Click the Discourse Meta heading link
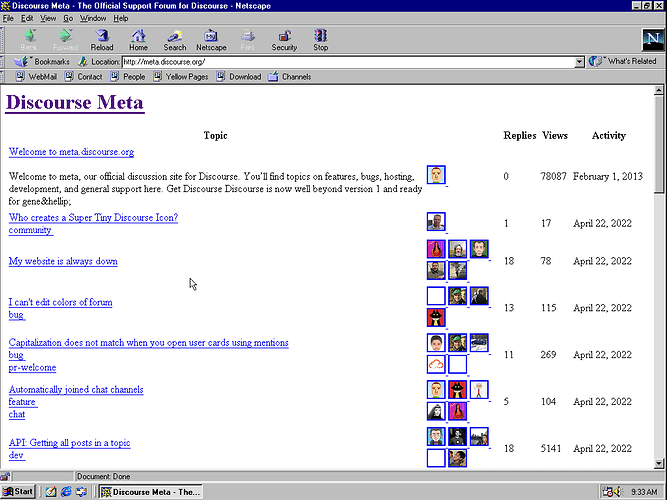Screen dimensions: 667x500 75,102
